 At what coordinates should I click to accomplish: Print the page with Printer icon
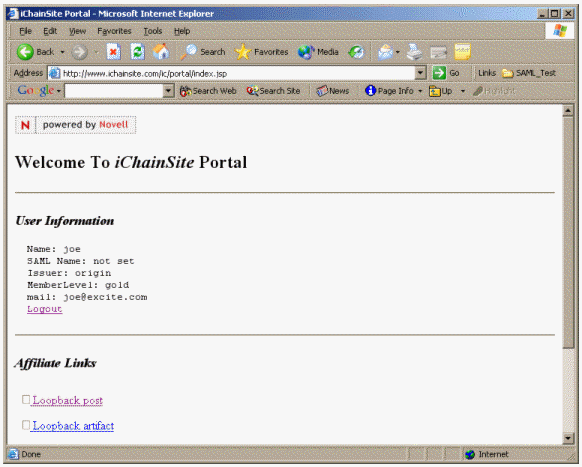coord(414,52)
